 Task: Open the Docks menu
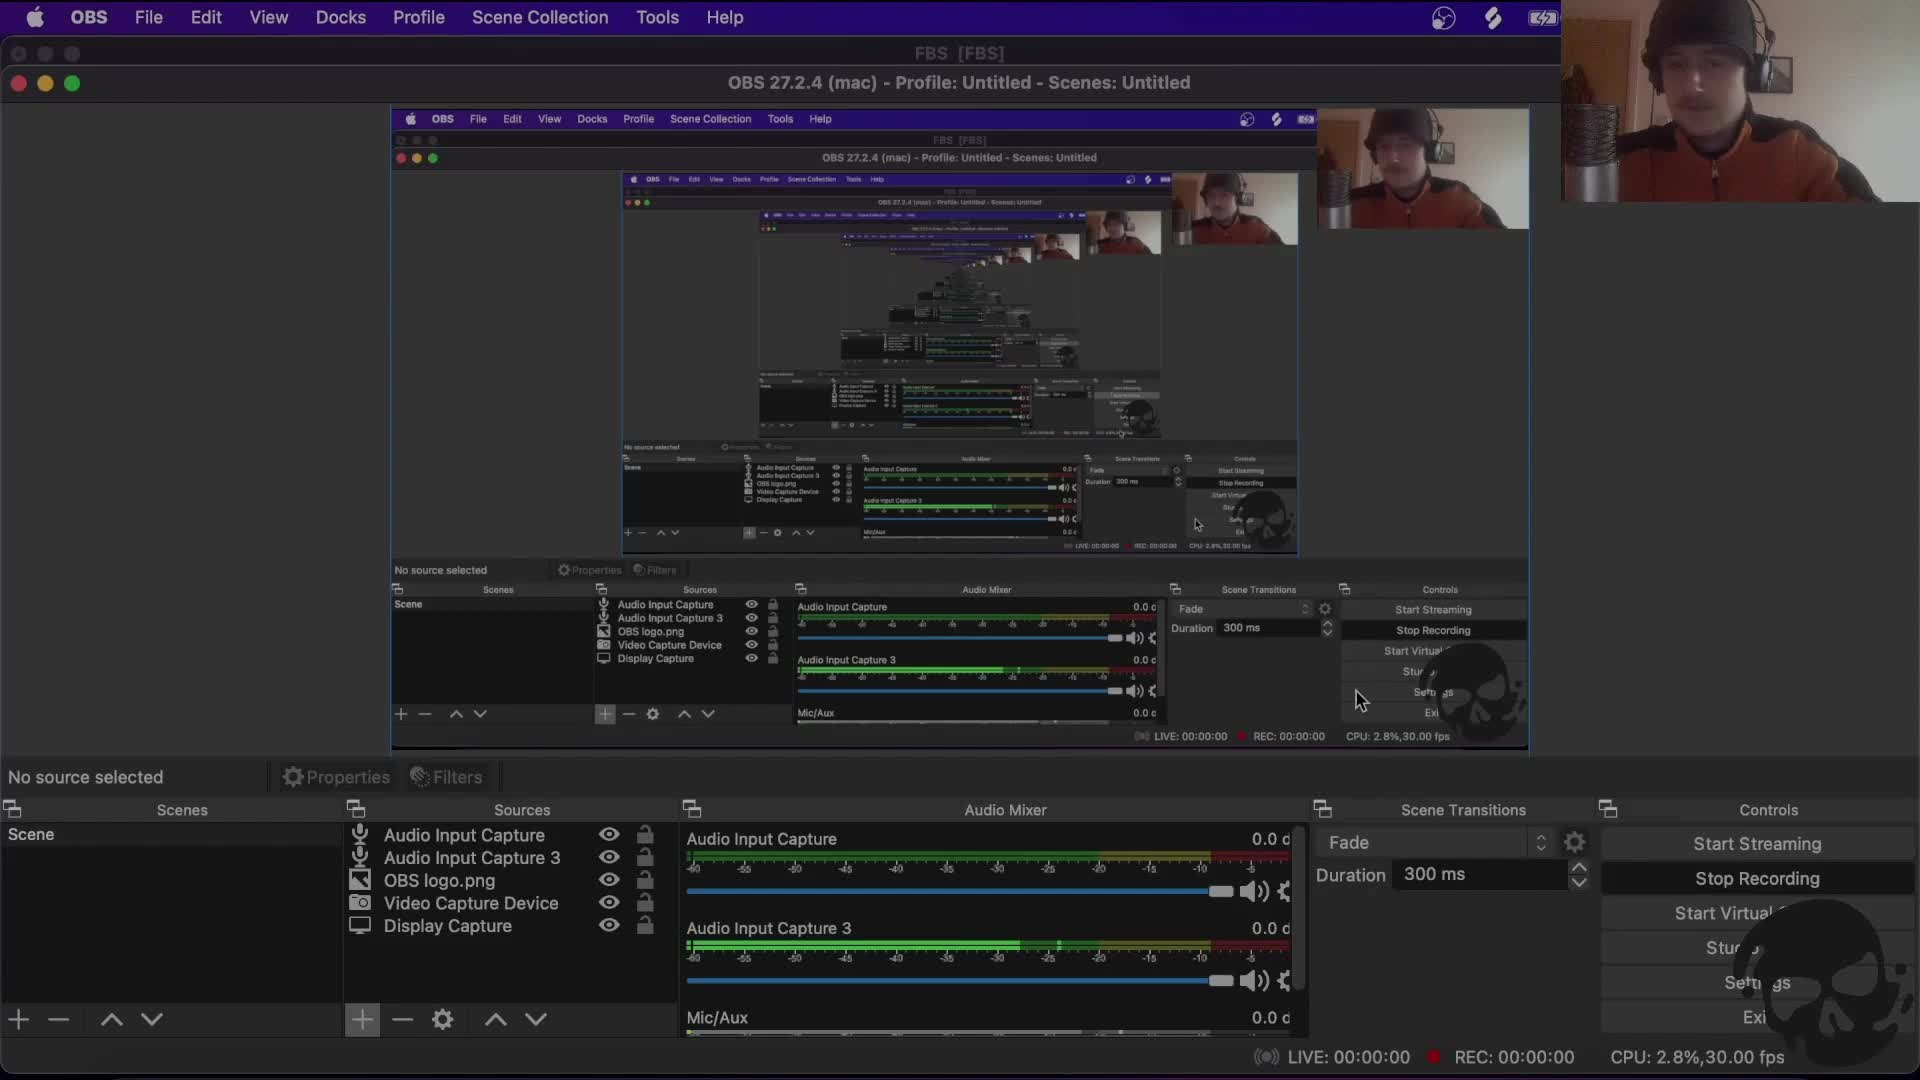coord(340,17)
